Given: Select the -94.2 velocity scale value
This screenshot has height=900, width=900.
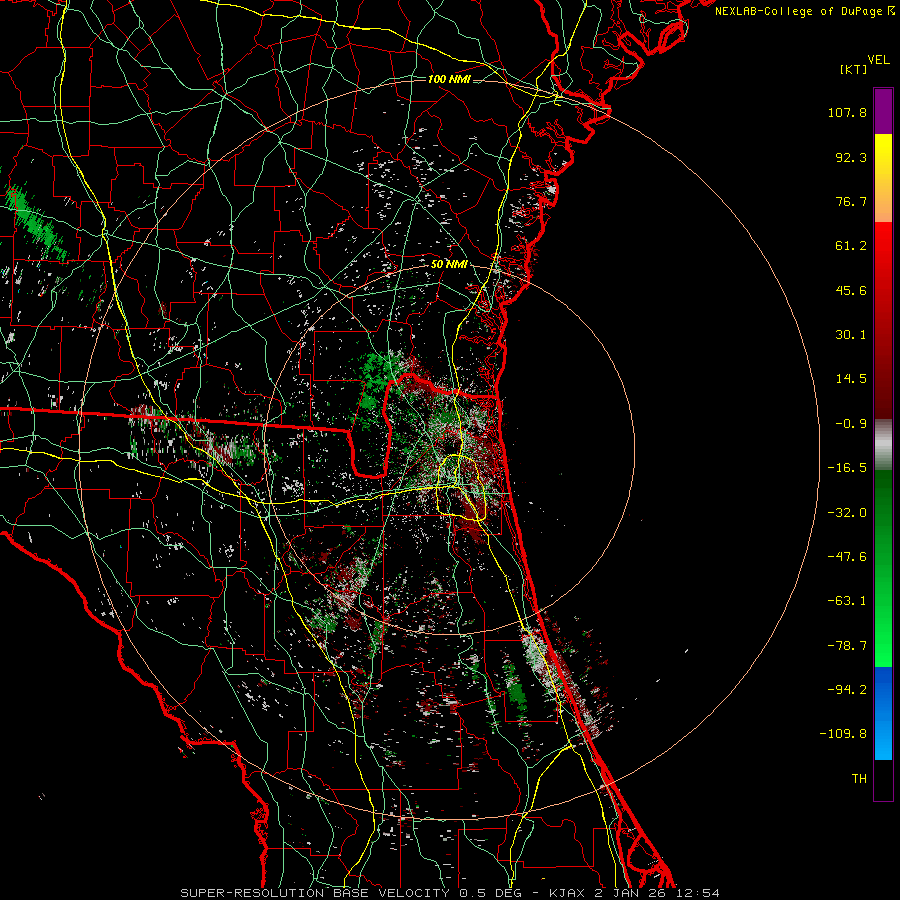Looking at the screenshot, I should point(847,690).
